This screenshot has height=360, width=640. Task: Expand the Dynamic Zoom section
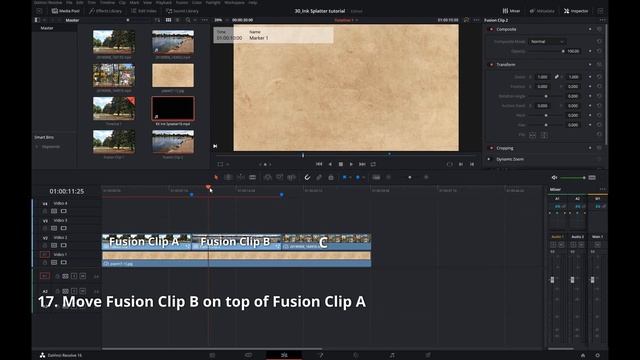click(x=510, y=159)
